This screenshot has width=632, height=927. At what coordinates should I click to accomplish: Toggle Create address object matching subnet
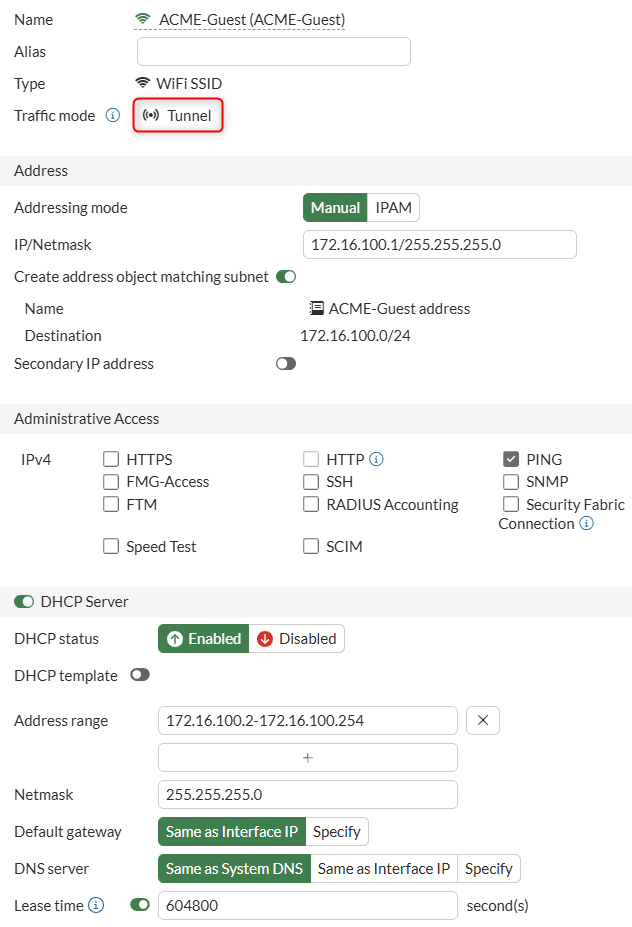(286, 277)
